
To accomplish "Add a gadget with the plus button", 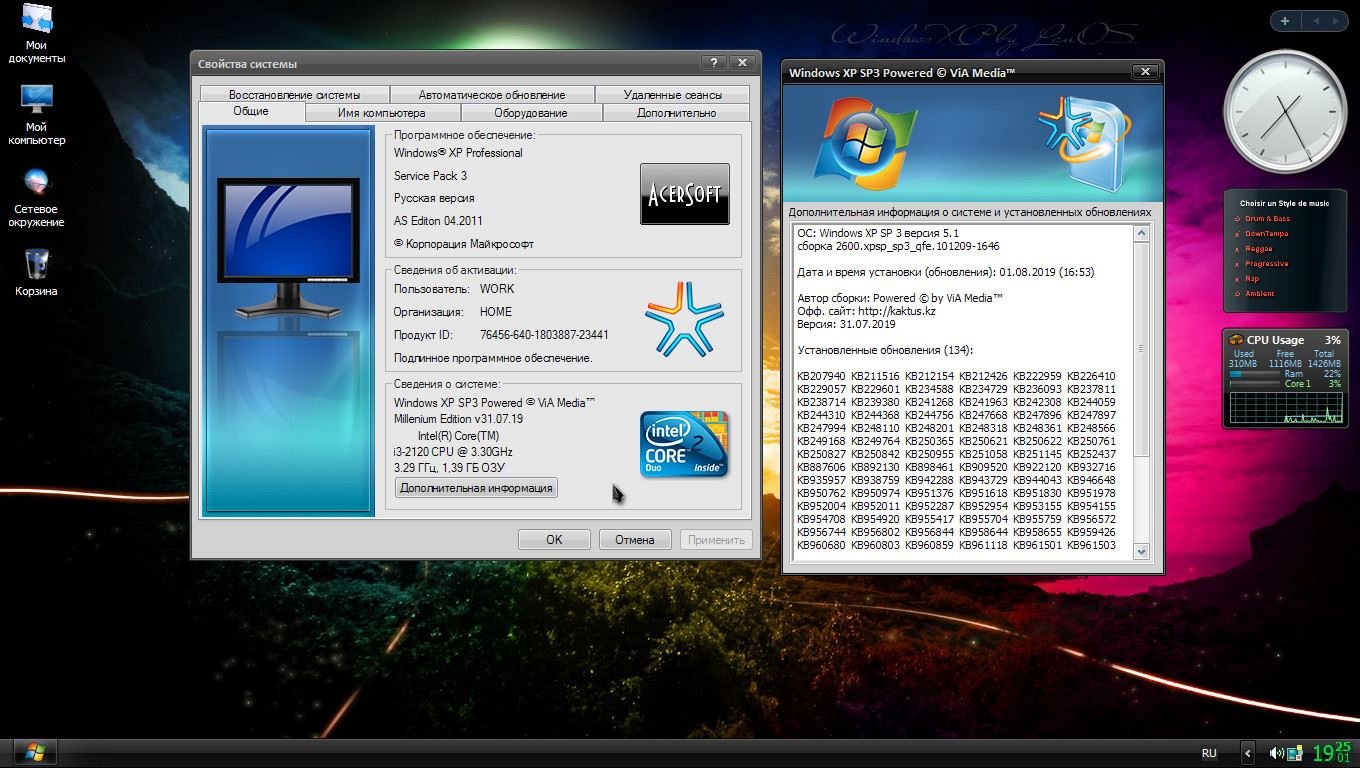I will 1285,20.
